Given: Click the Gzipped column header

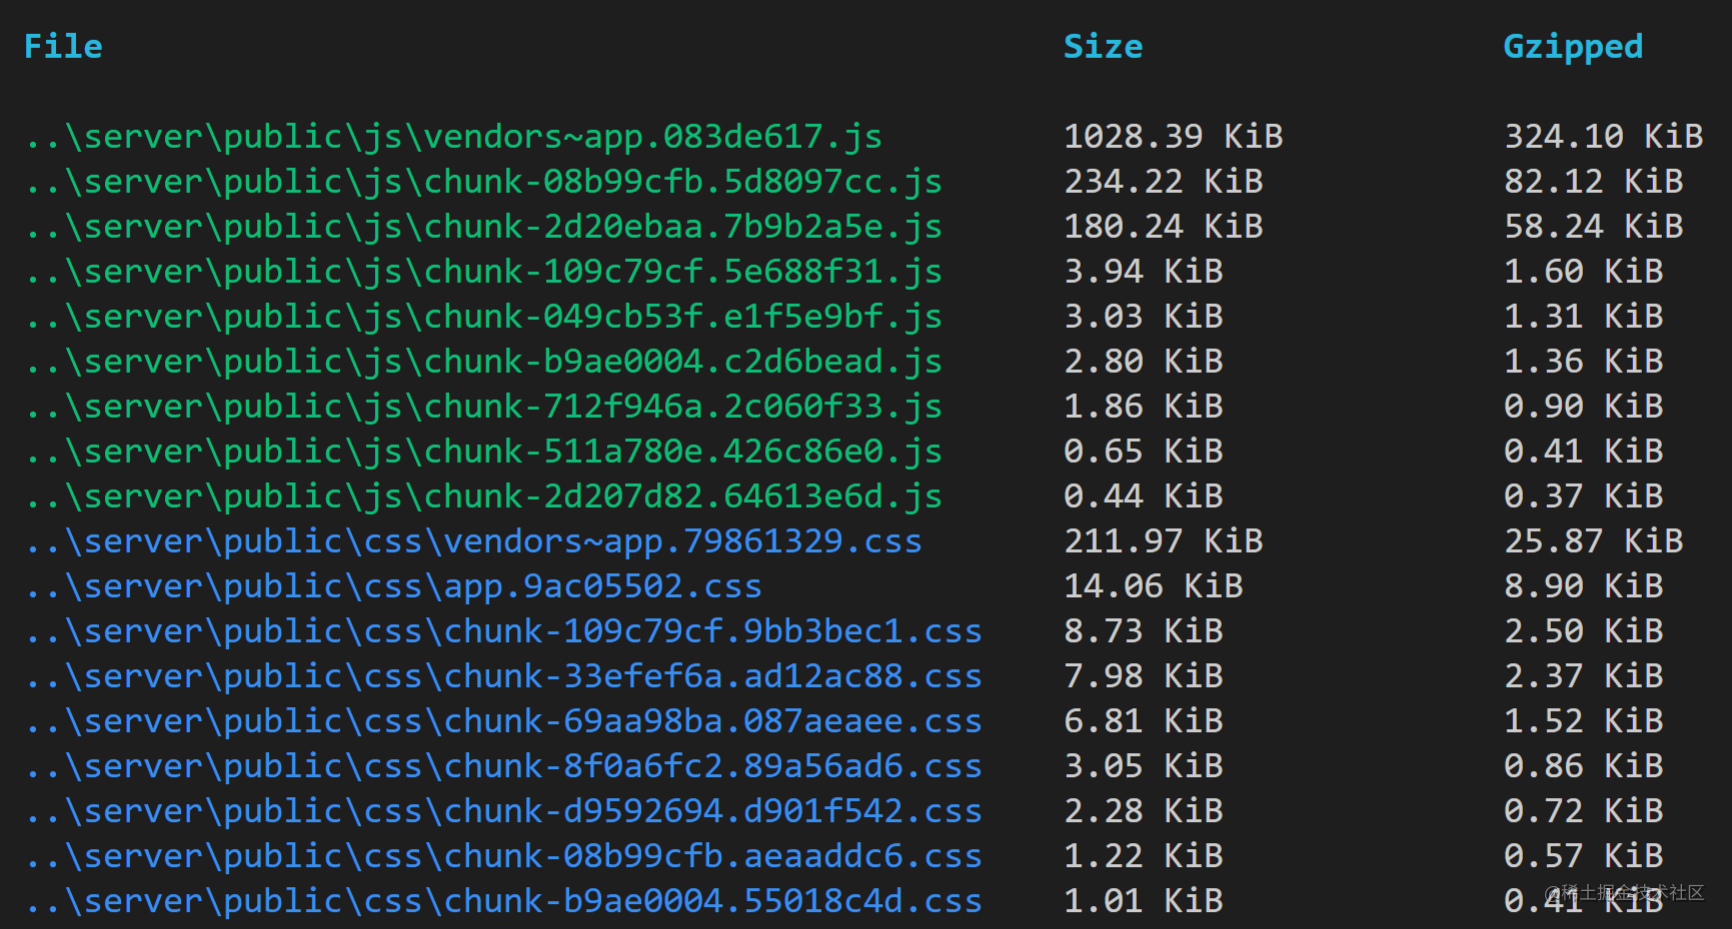Looking at the screenshot, I should (x=1573, y=48).
